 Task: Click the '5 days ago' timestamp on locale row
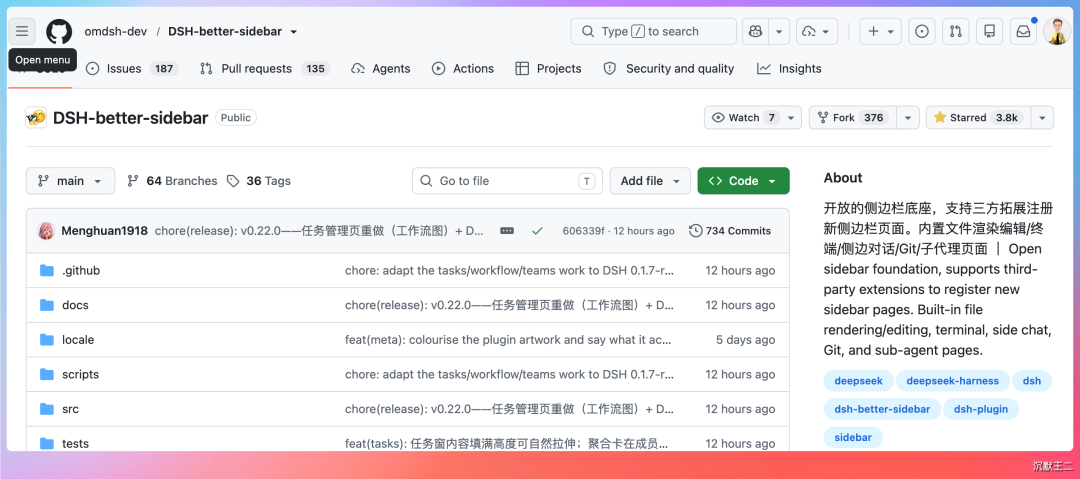click(745, 340)
